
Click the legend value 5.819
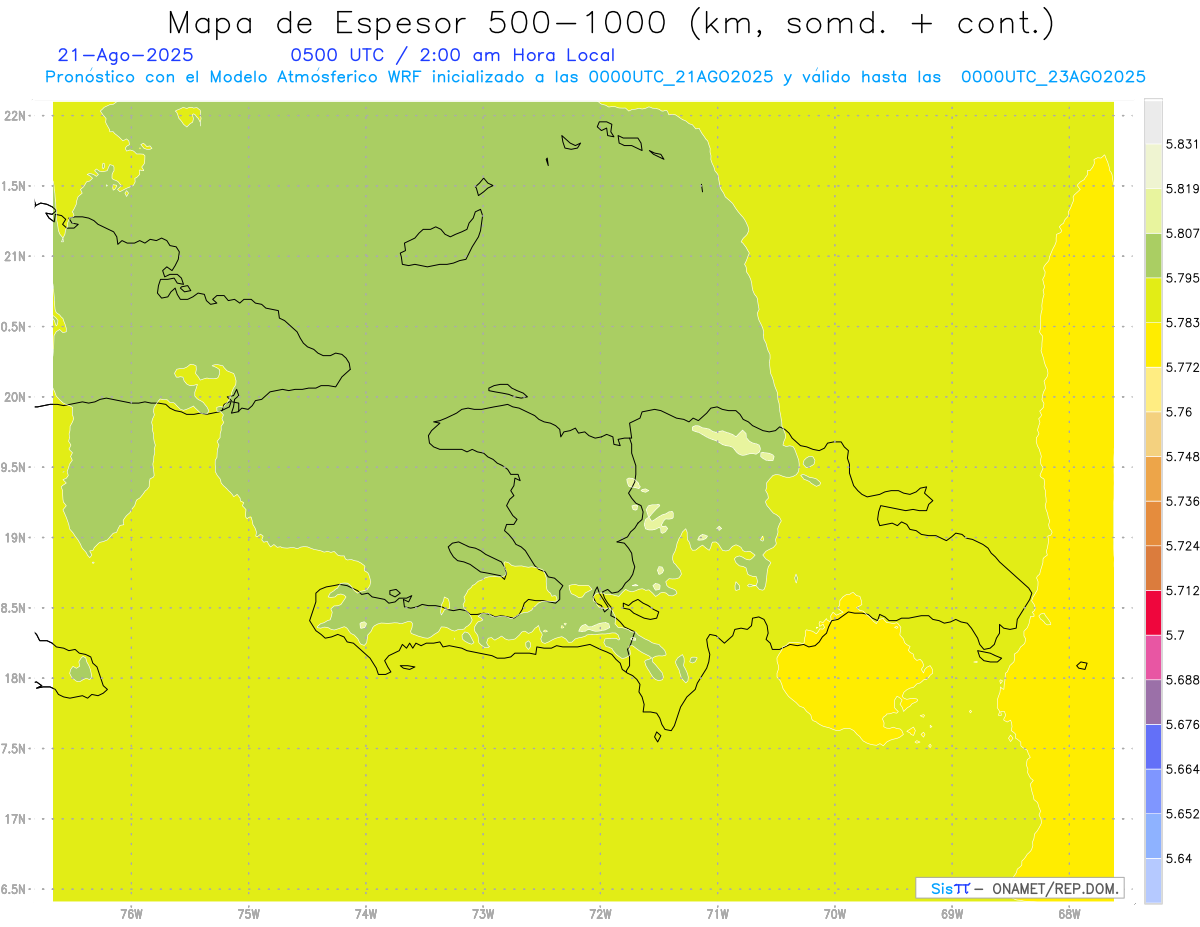(1183, 189)
